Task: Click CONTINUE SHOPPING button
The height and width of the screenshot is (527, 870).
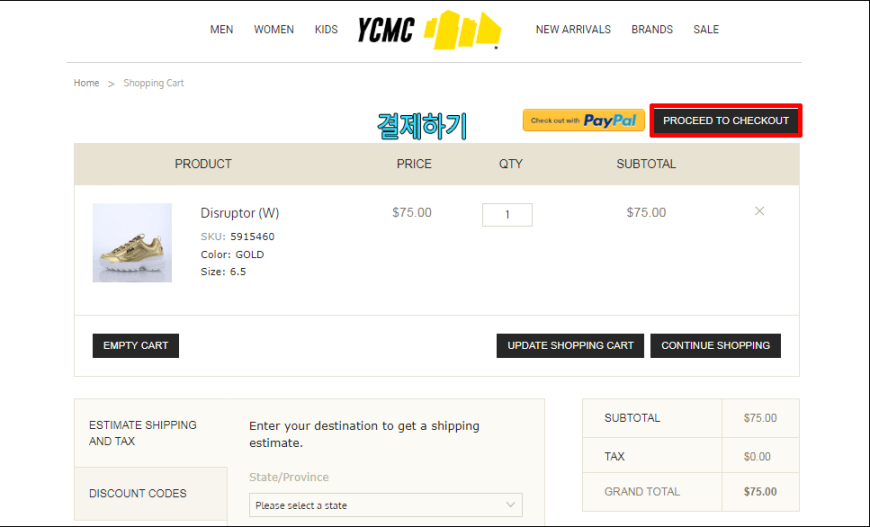Action: (x=716, y=346)
